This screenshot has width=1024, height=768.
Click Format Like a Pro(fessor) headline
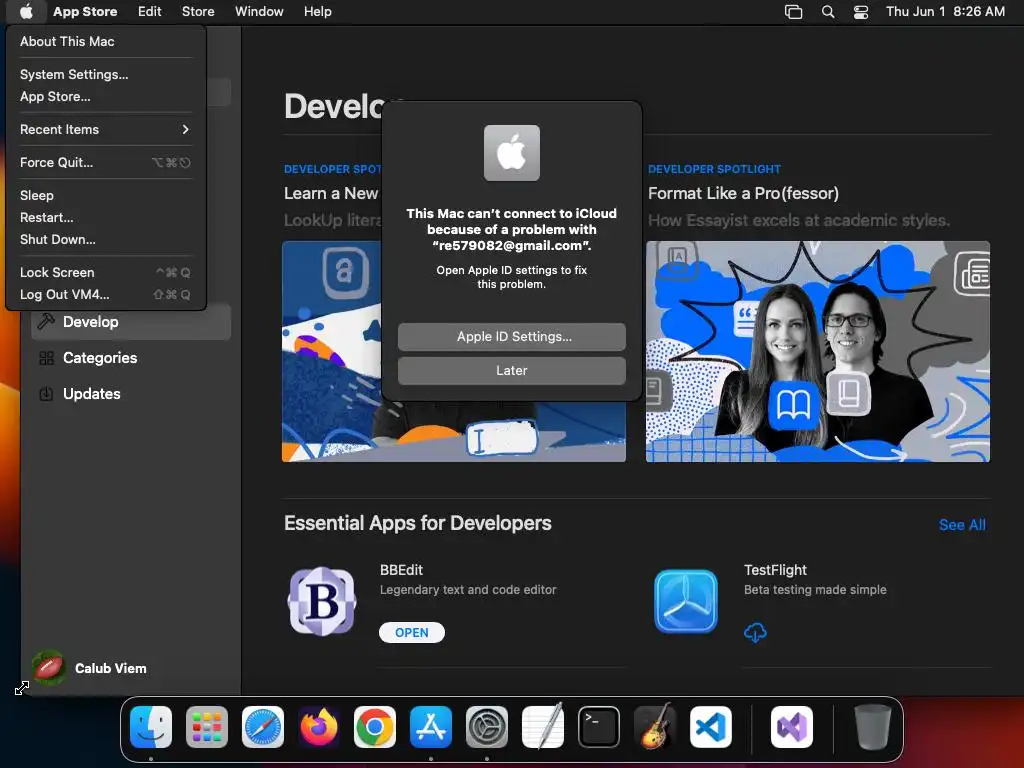pos(743,193)
